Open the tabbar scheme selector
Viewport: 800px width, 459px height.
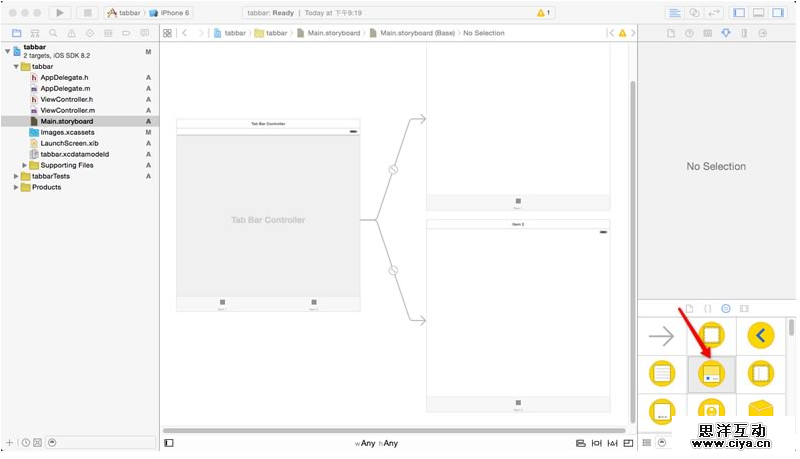(124, 13)
